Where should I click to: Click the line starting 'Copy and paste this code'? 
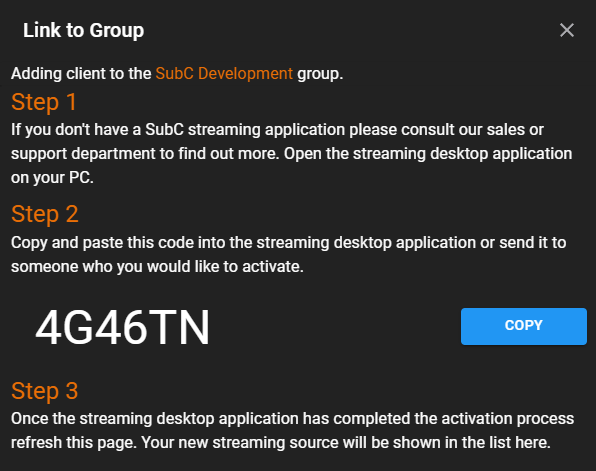coord(288,243)
